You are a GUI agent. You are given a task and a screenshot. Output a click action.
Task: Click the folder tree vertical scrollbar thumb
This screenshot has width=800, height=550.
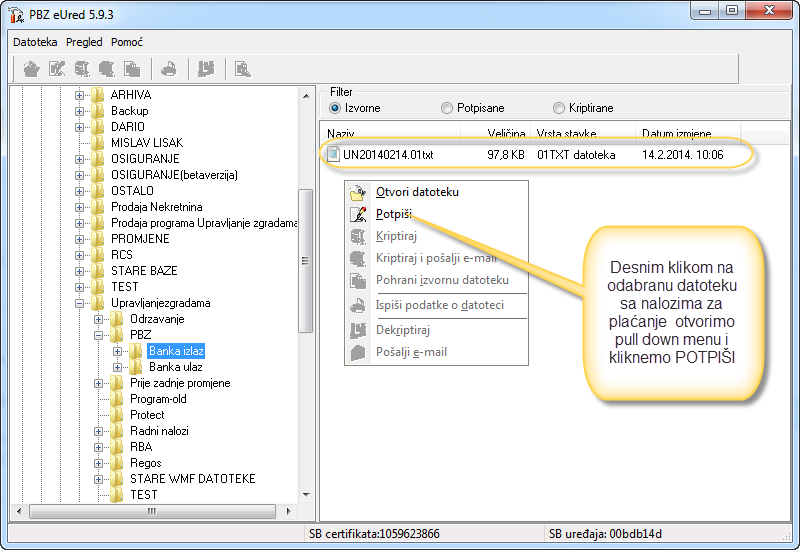pos(306,261)
